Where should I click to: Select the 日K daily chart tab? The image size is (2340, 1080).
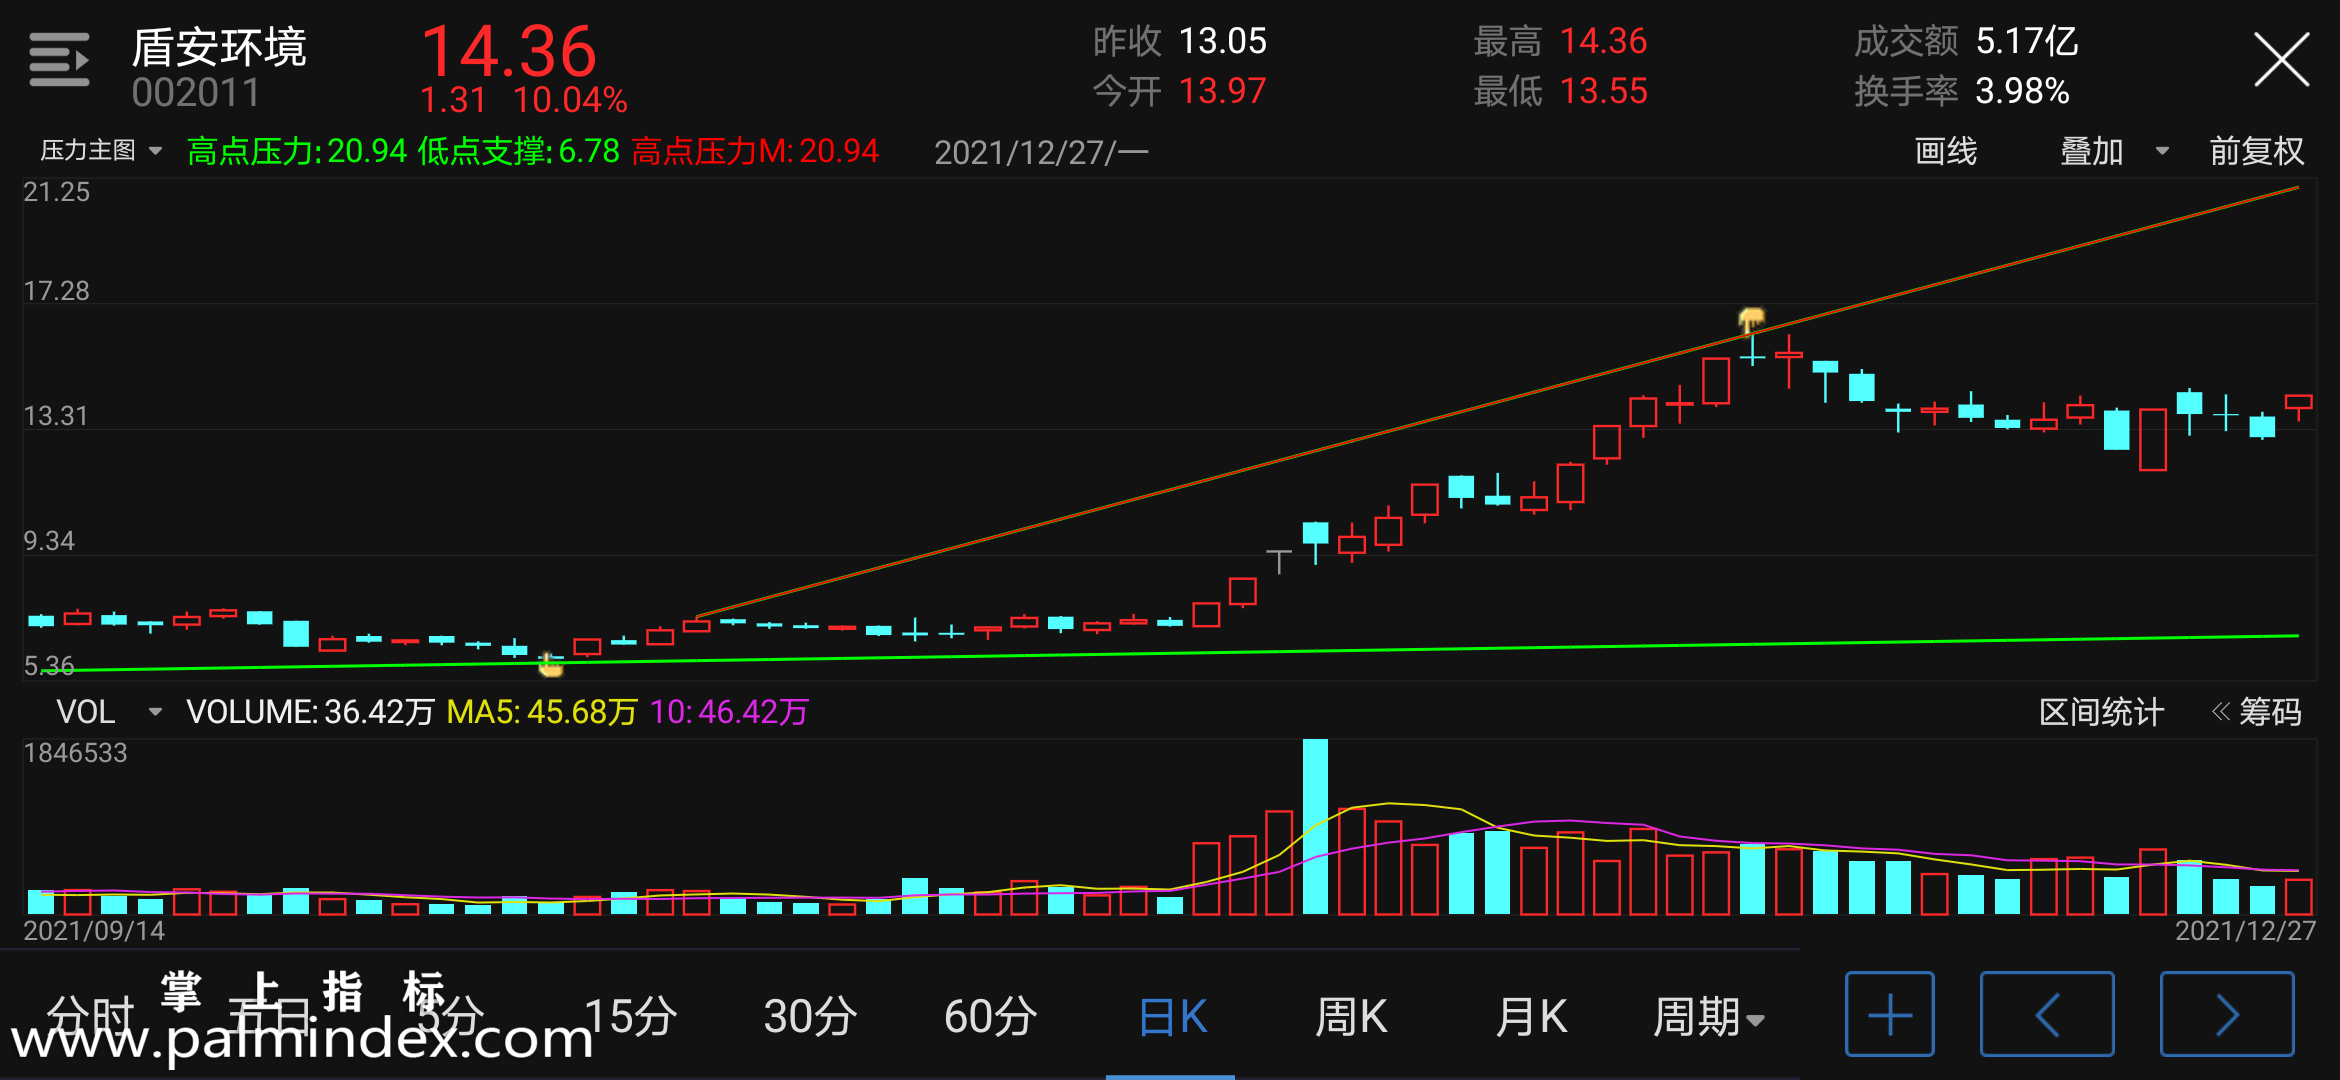[1172, 1017]
